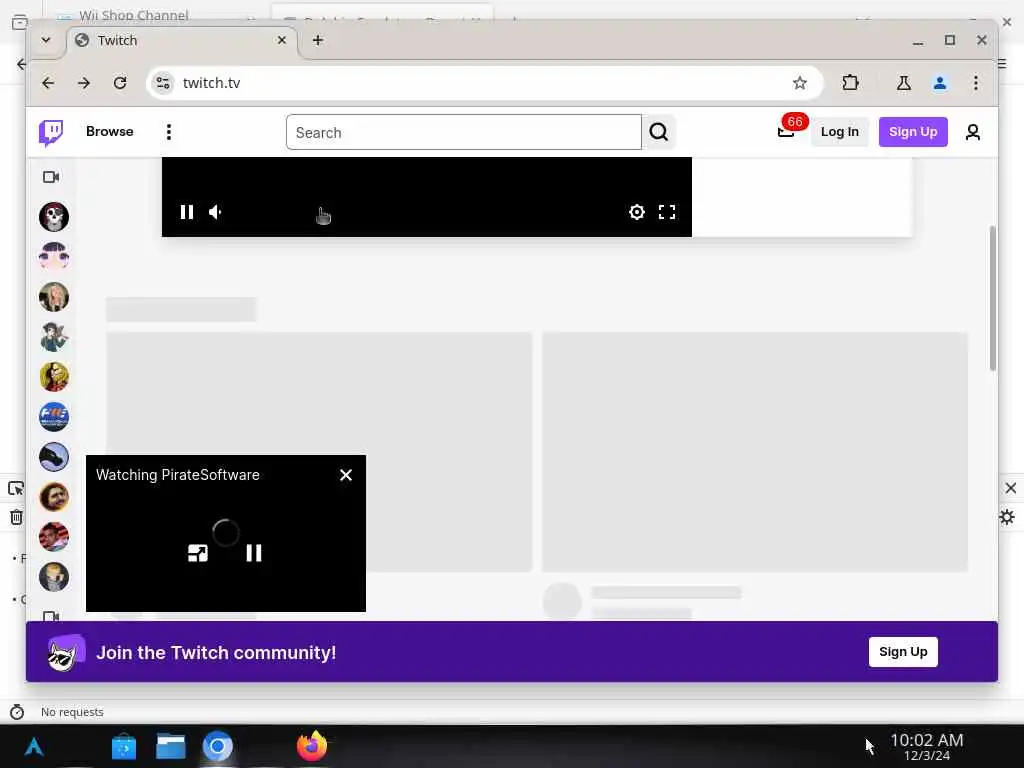The width and height of the screenshot is (1024, 768).
Task: Focus the Twitch Search field
Action: [464, 132]
